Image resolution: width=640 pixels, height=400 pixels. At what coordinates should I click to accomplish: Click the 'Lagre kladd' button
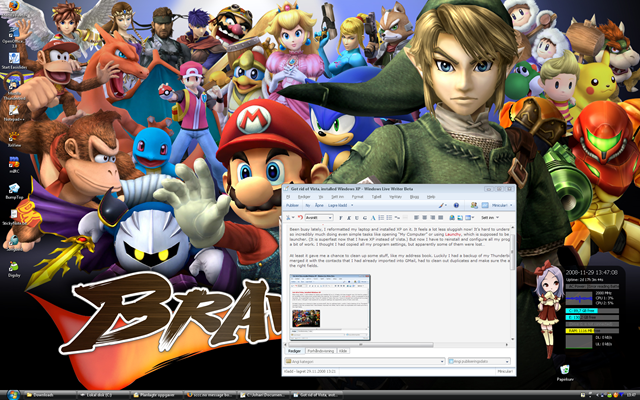tap(338, 205)
